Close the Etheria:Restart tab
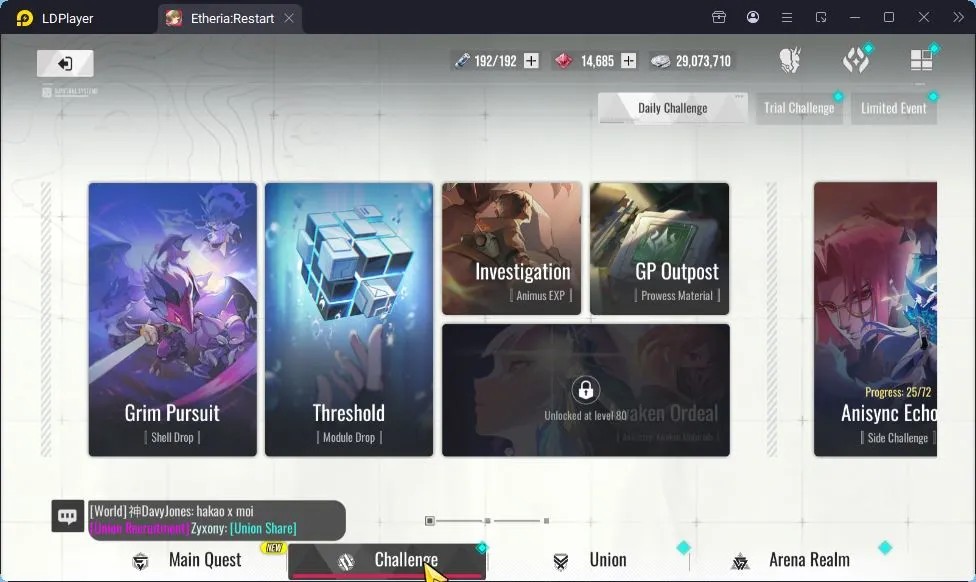976x582 pixels. pos(289,18)
